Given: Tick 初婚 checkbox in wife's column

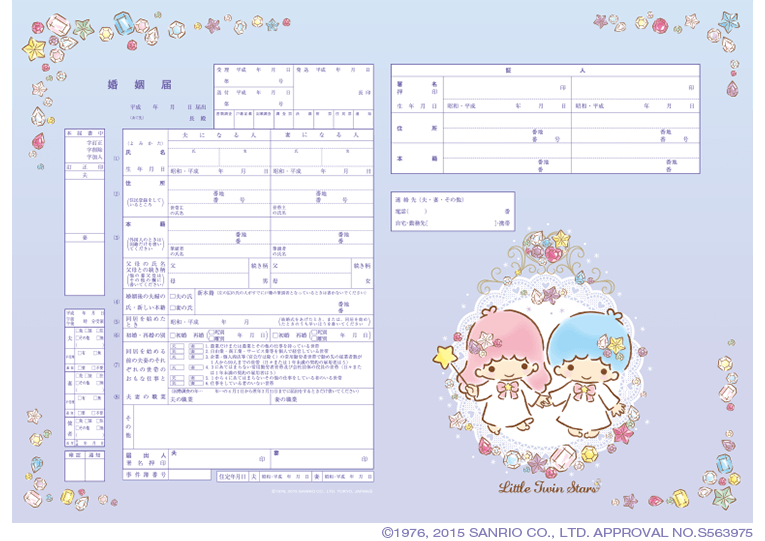Looking at the screenshot, I should 275,336.
